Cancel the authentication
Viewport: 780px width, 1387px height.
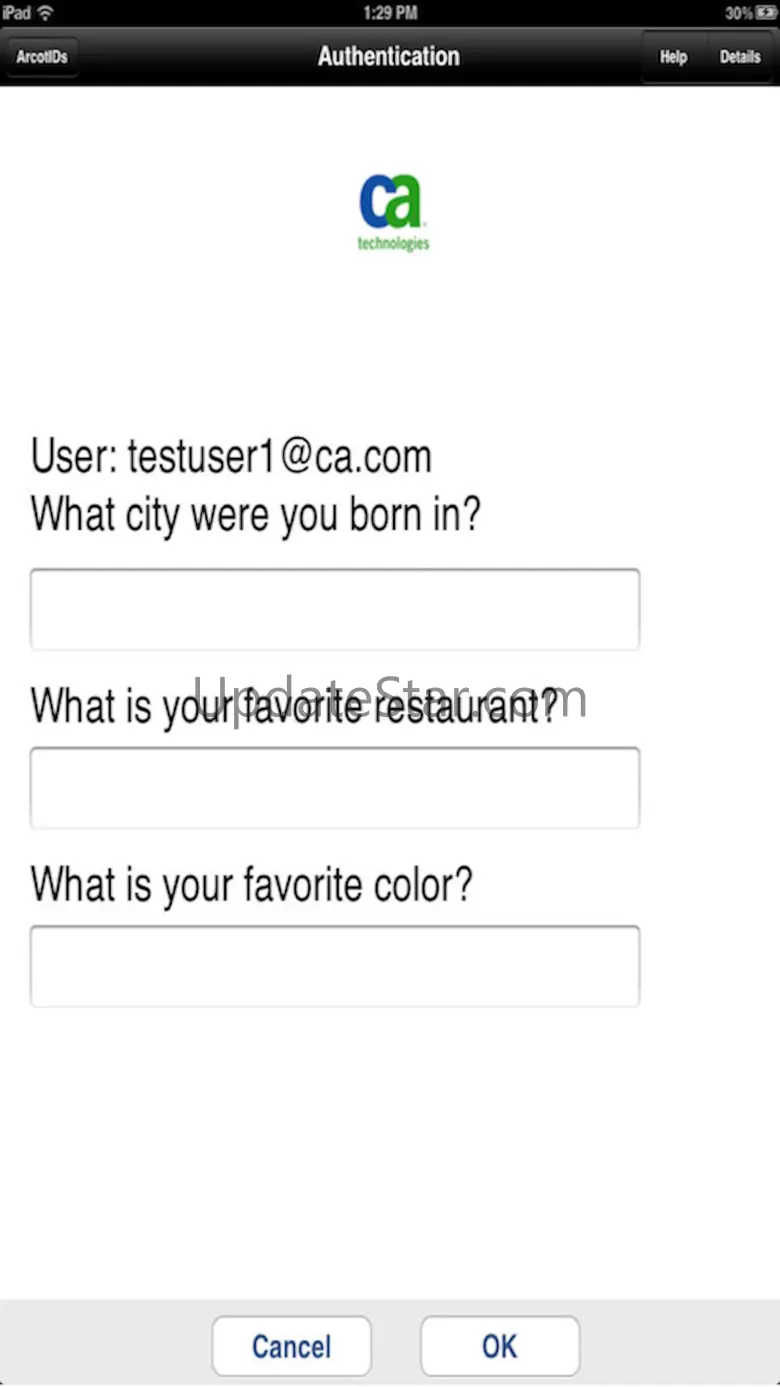click(x=291, y=1346)
